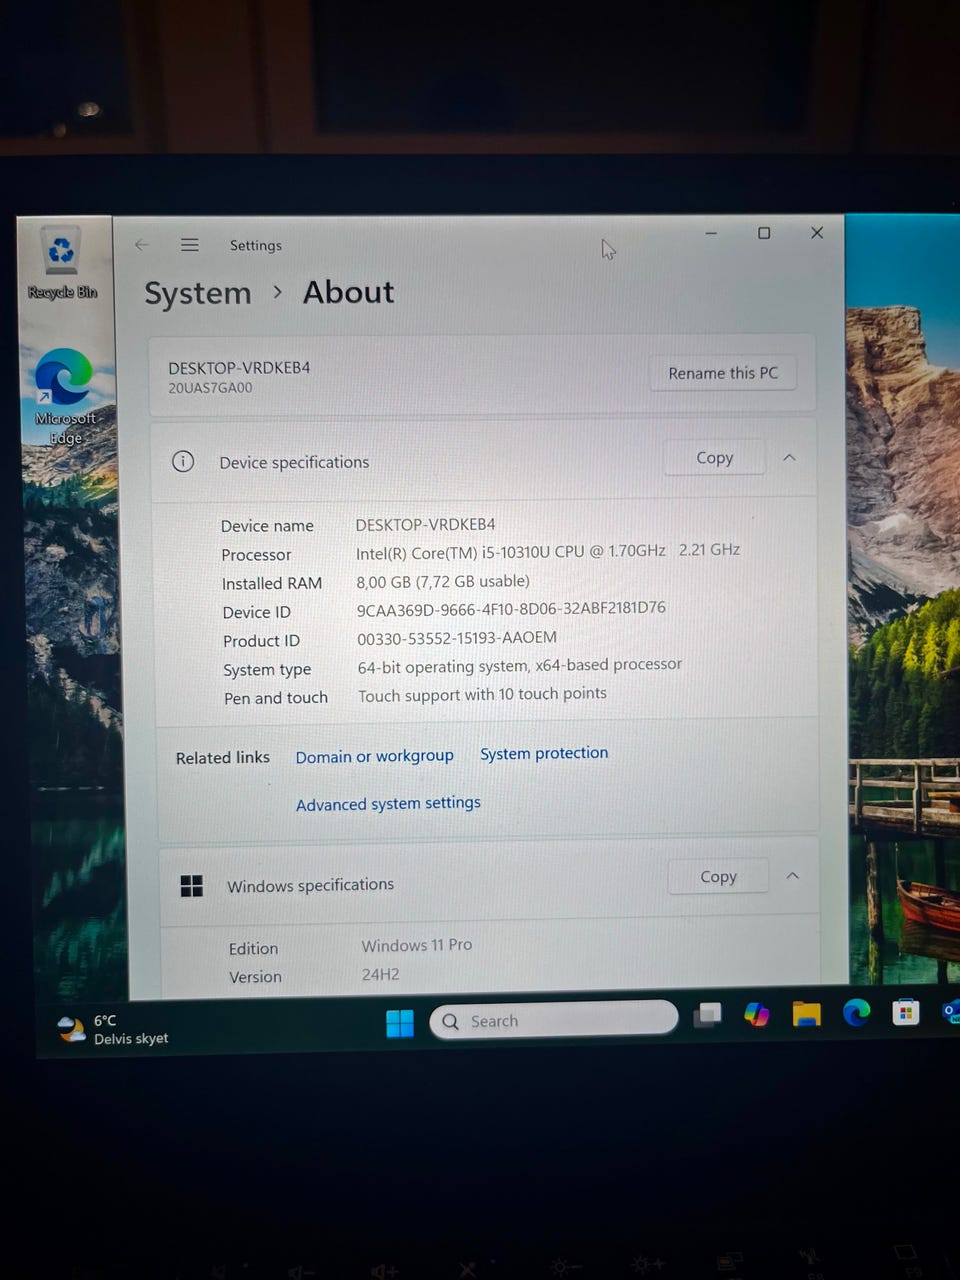The image size is (960, 1280).
Task: Copy the Windows specifications
Action: click(718, 877)
